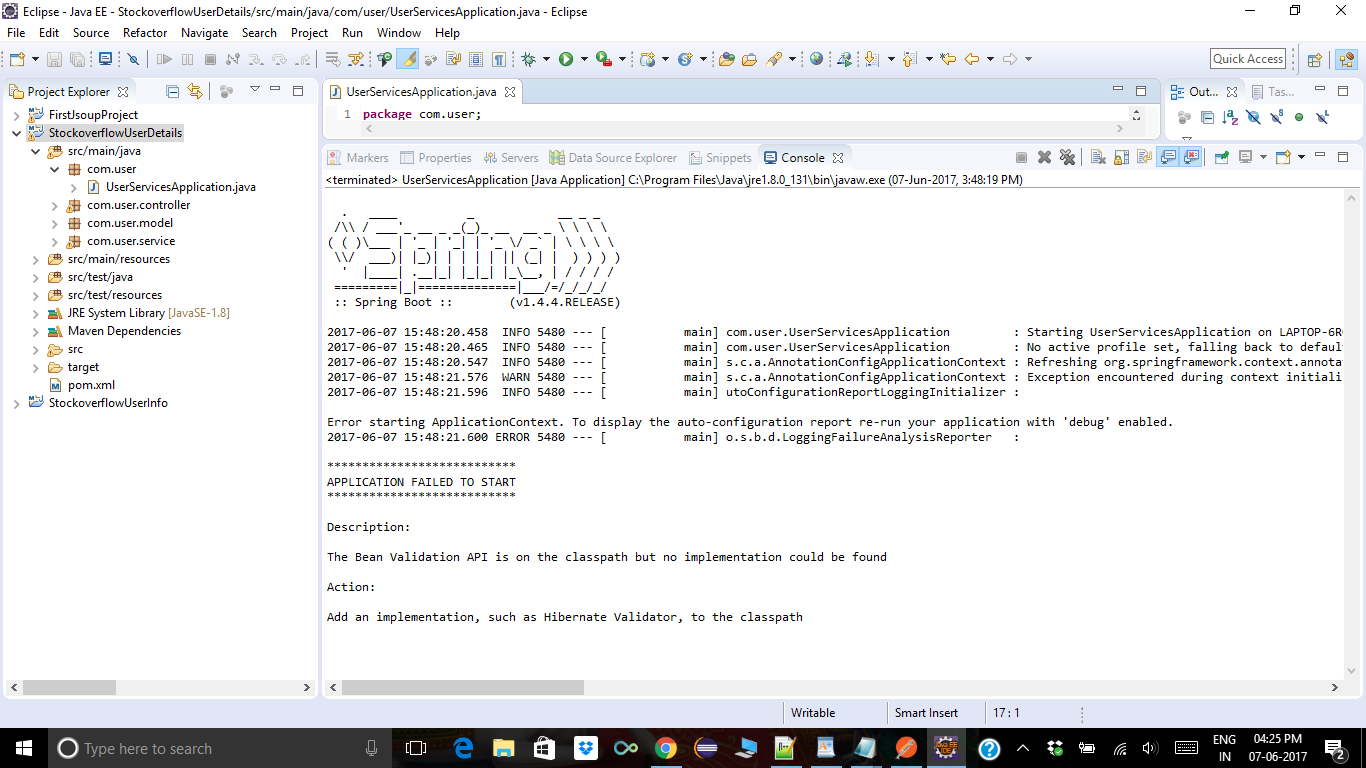The width and height of the screenshot is (1366, 768).
Task: Click the Save All toolbar icon
Action: tap(77, 59)
